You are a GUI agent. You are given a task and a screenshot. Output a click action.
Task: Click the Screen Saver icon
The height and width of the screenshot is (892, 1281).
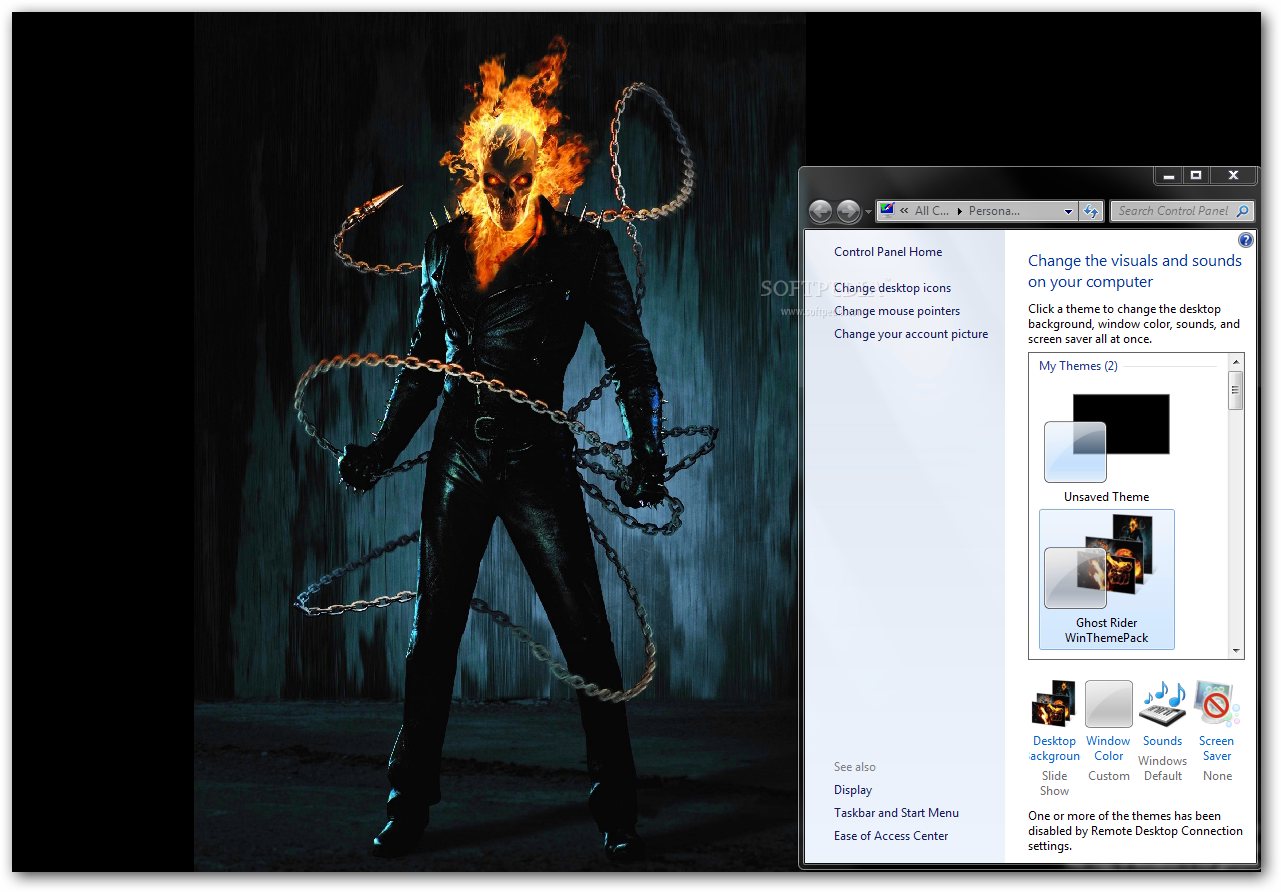[x=1216, y=704]
